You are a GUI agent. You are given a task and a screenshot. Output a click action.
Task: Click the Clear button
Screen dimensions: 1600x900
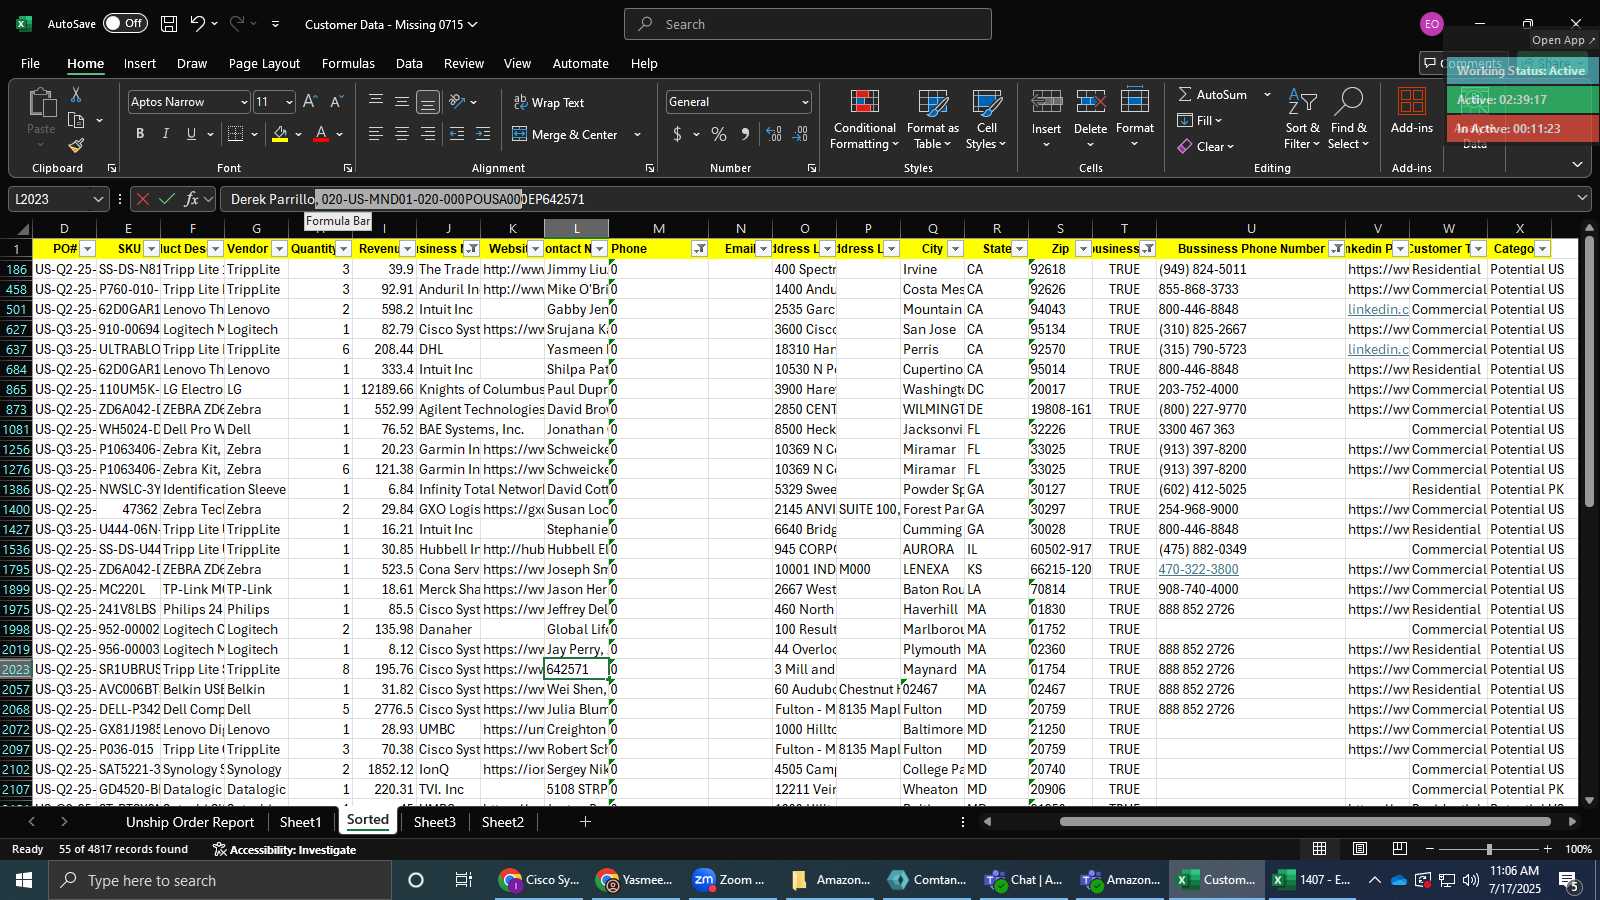pyautogui.click(x=1205, y=146)
